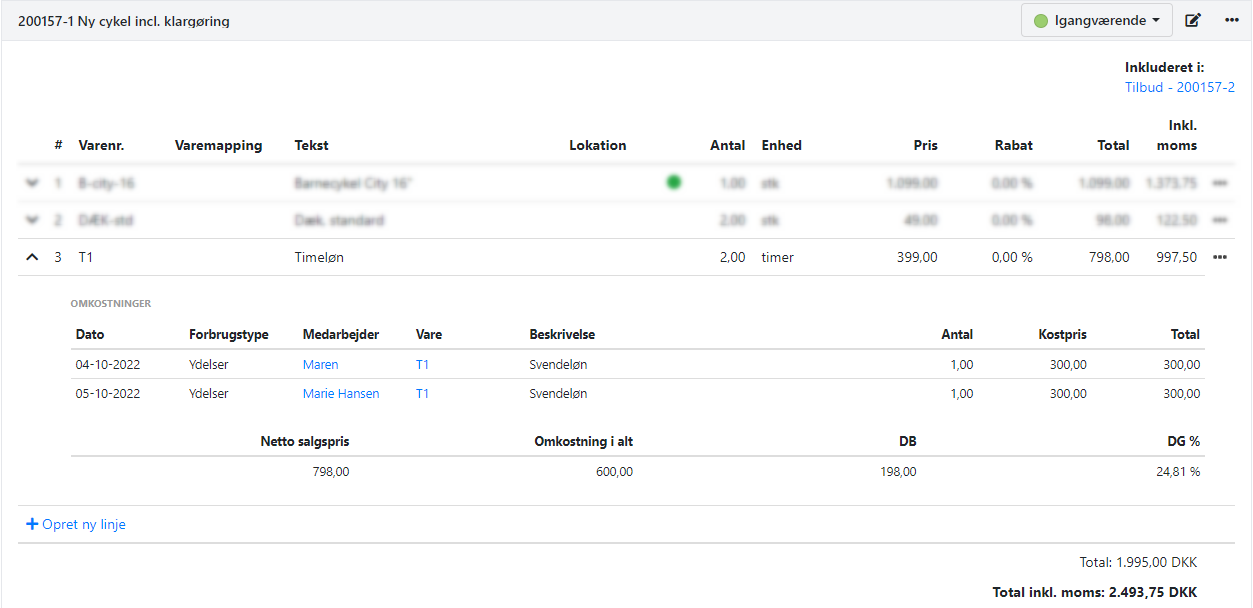1253x608 pixels.
Task: Expand row 2 DÆK-std details
Action: [32, 220]
